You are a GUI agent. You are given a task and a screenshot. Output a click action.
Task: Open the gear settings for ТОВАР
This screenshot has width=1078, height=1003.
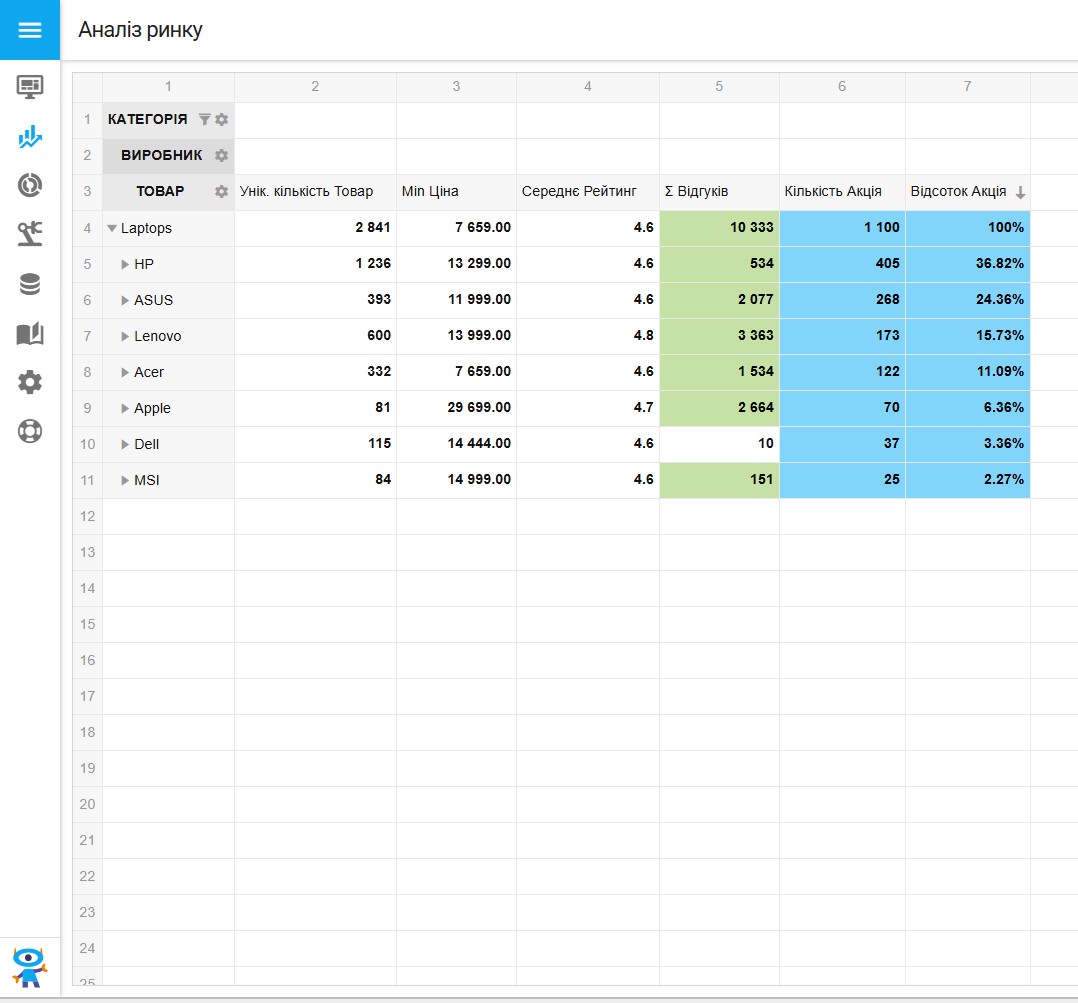click(221, 192)
